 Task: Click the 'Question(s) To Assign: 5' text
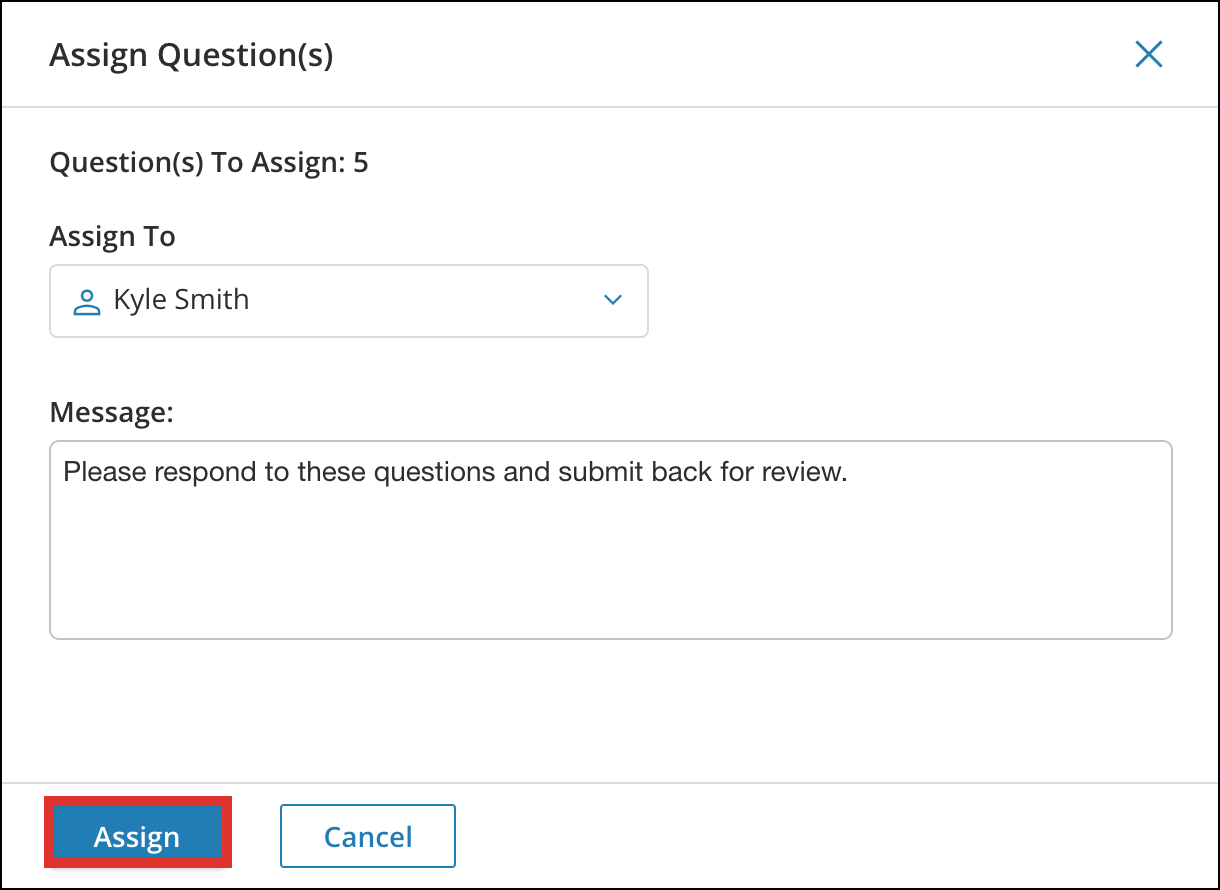tap(209, 162)
